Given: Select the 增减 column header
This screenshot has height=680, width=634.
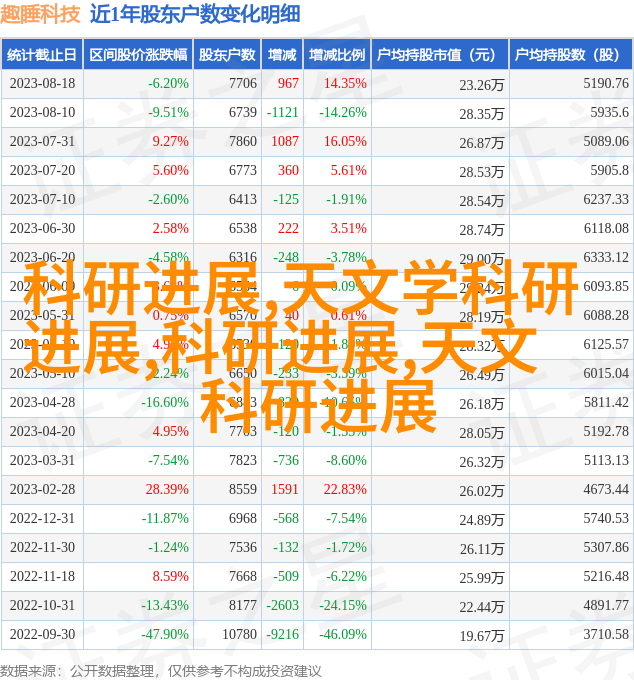Looking at the screenshot, I should point(282,55).
